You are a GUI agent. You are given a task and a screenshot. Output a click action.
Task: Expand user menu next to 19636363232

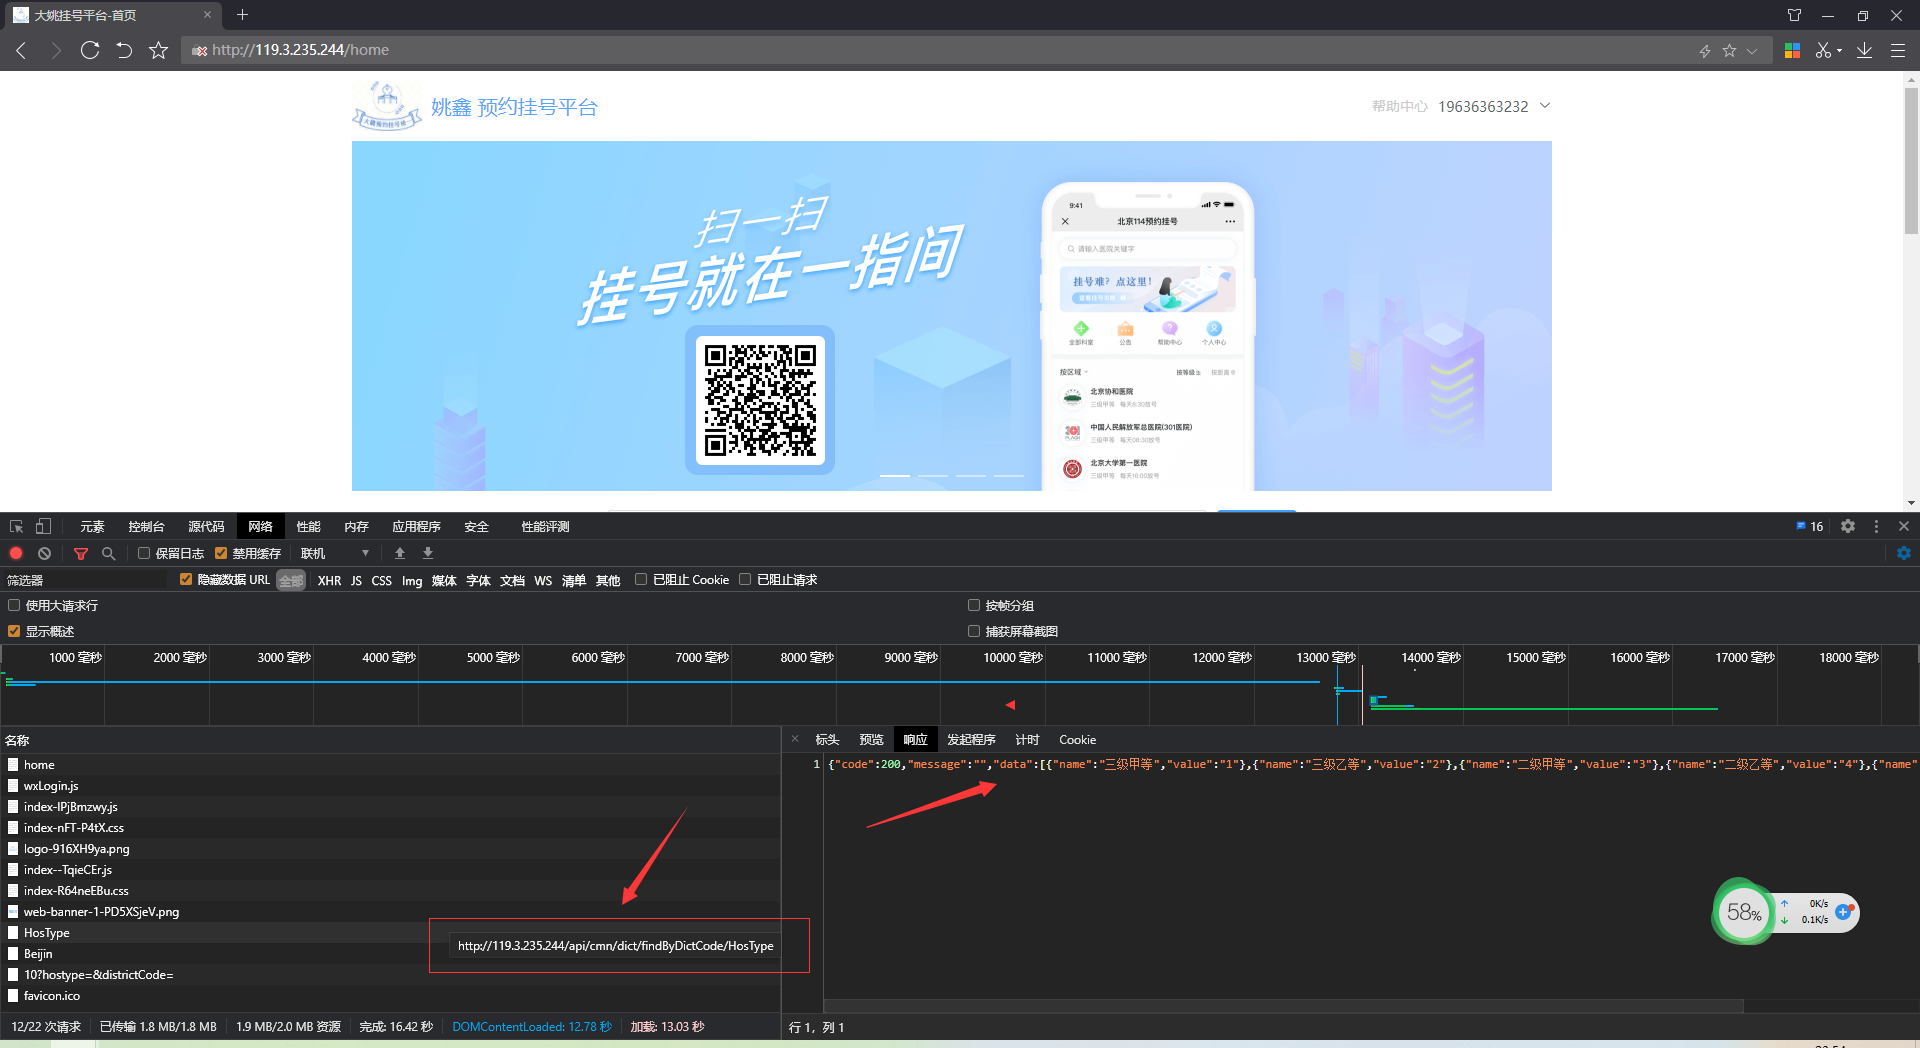pyautogui.click(x=1545, y=105)
